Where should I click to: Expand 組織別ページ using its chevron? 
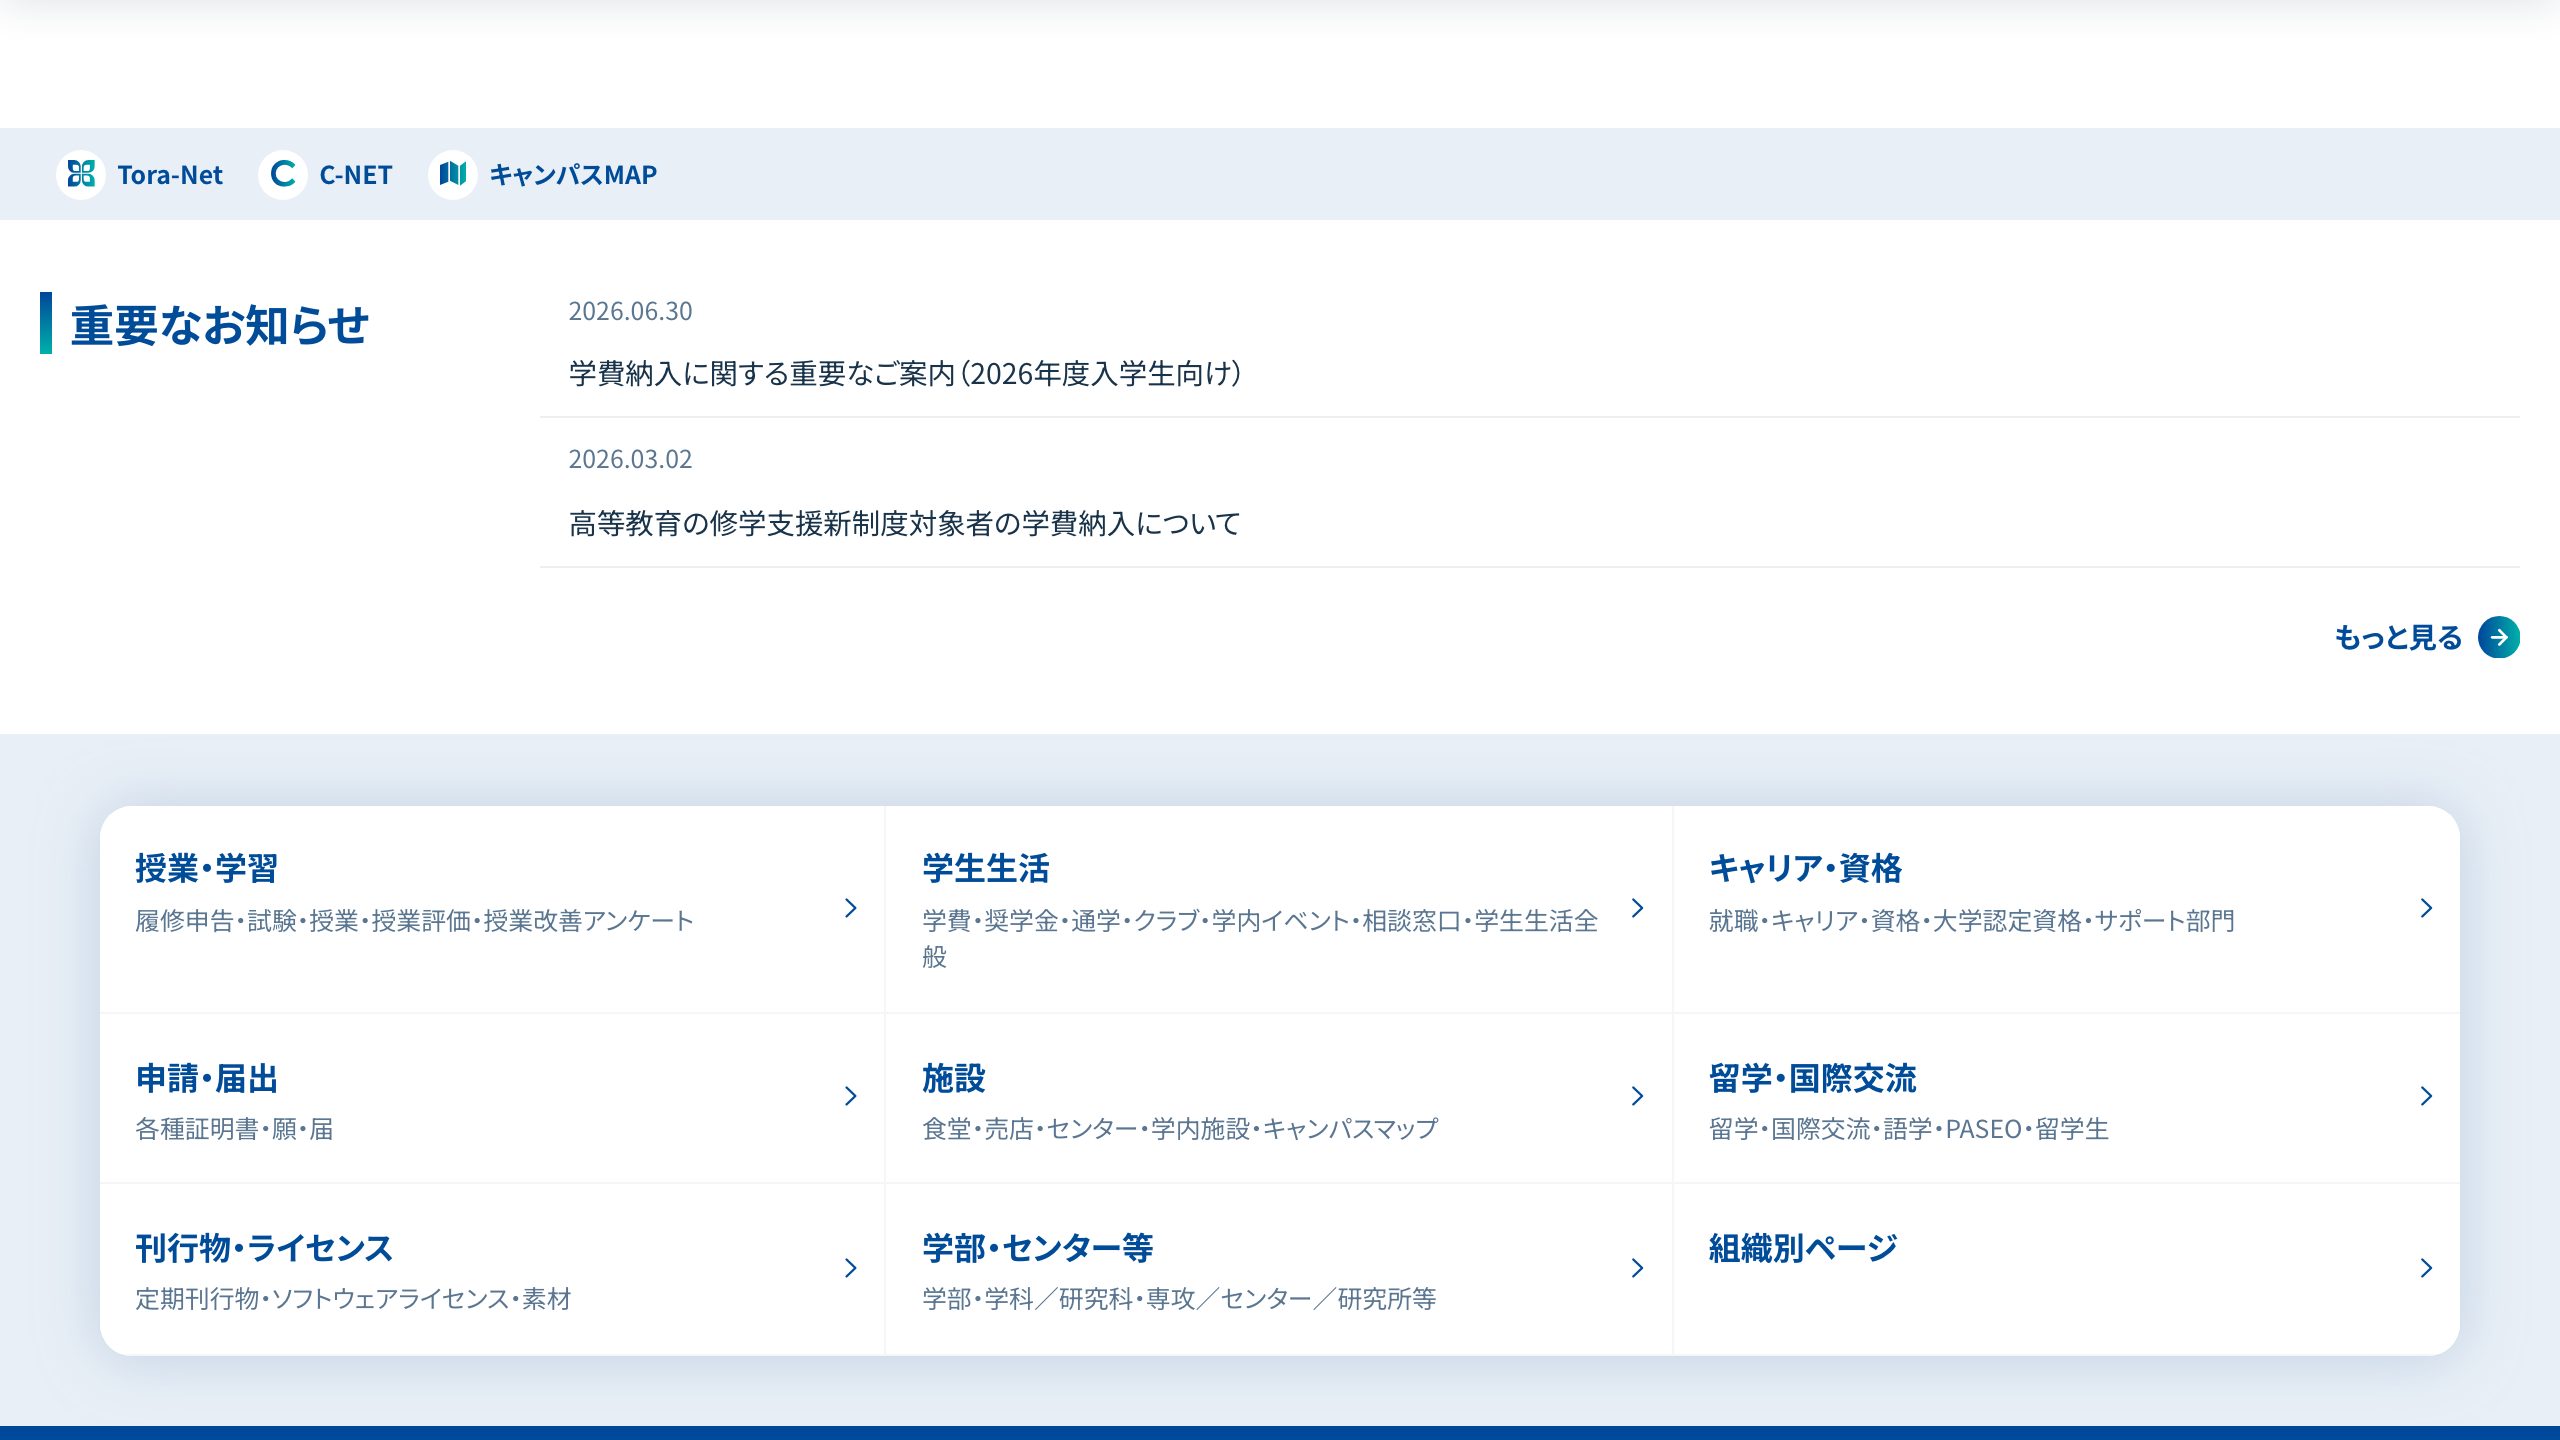(2426, 1268)
